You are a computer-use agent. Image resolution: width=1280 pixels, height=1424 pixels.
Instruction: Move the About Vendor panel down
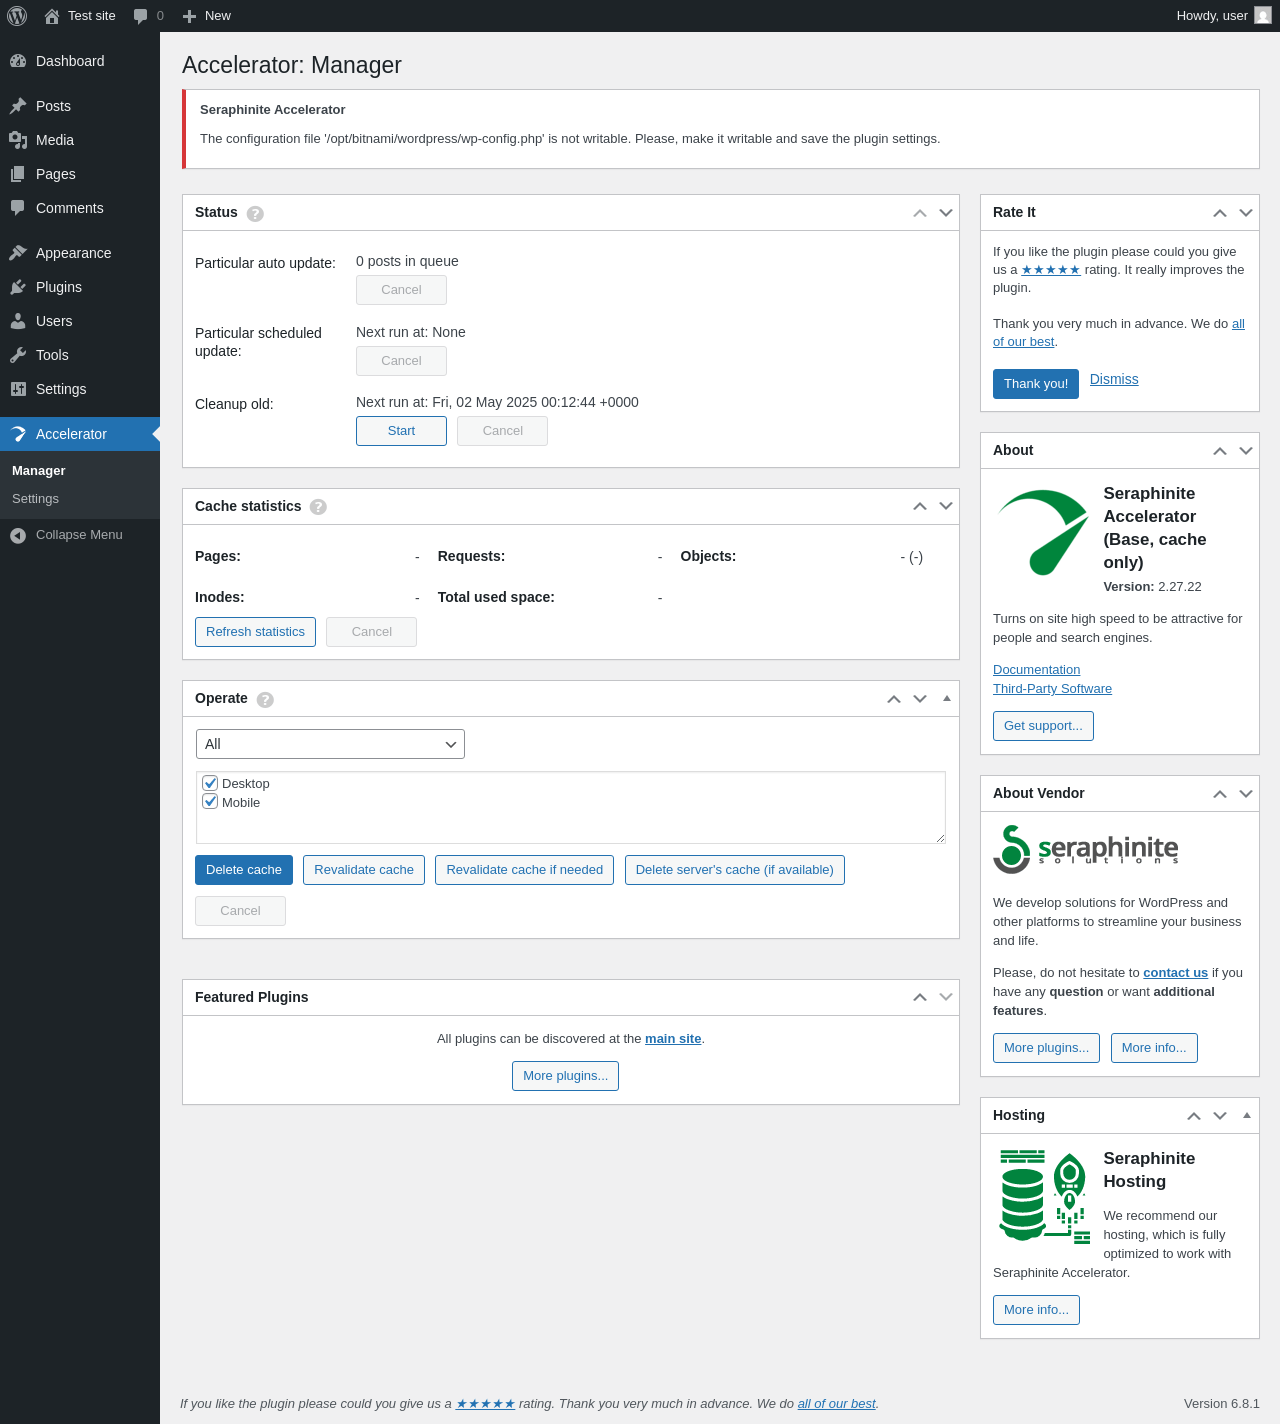(x=1246, y=793)
